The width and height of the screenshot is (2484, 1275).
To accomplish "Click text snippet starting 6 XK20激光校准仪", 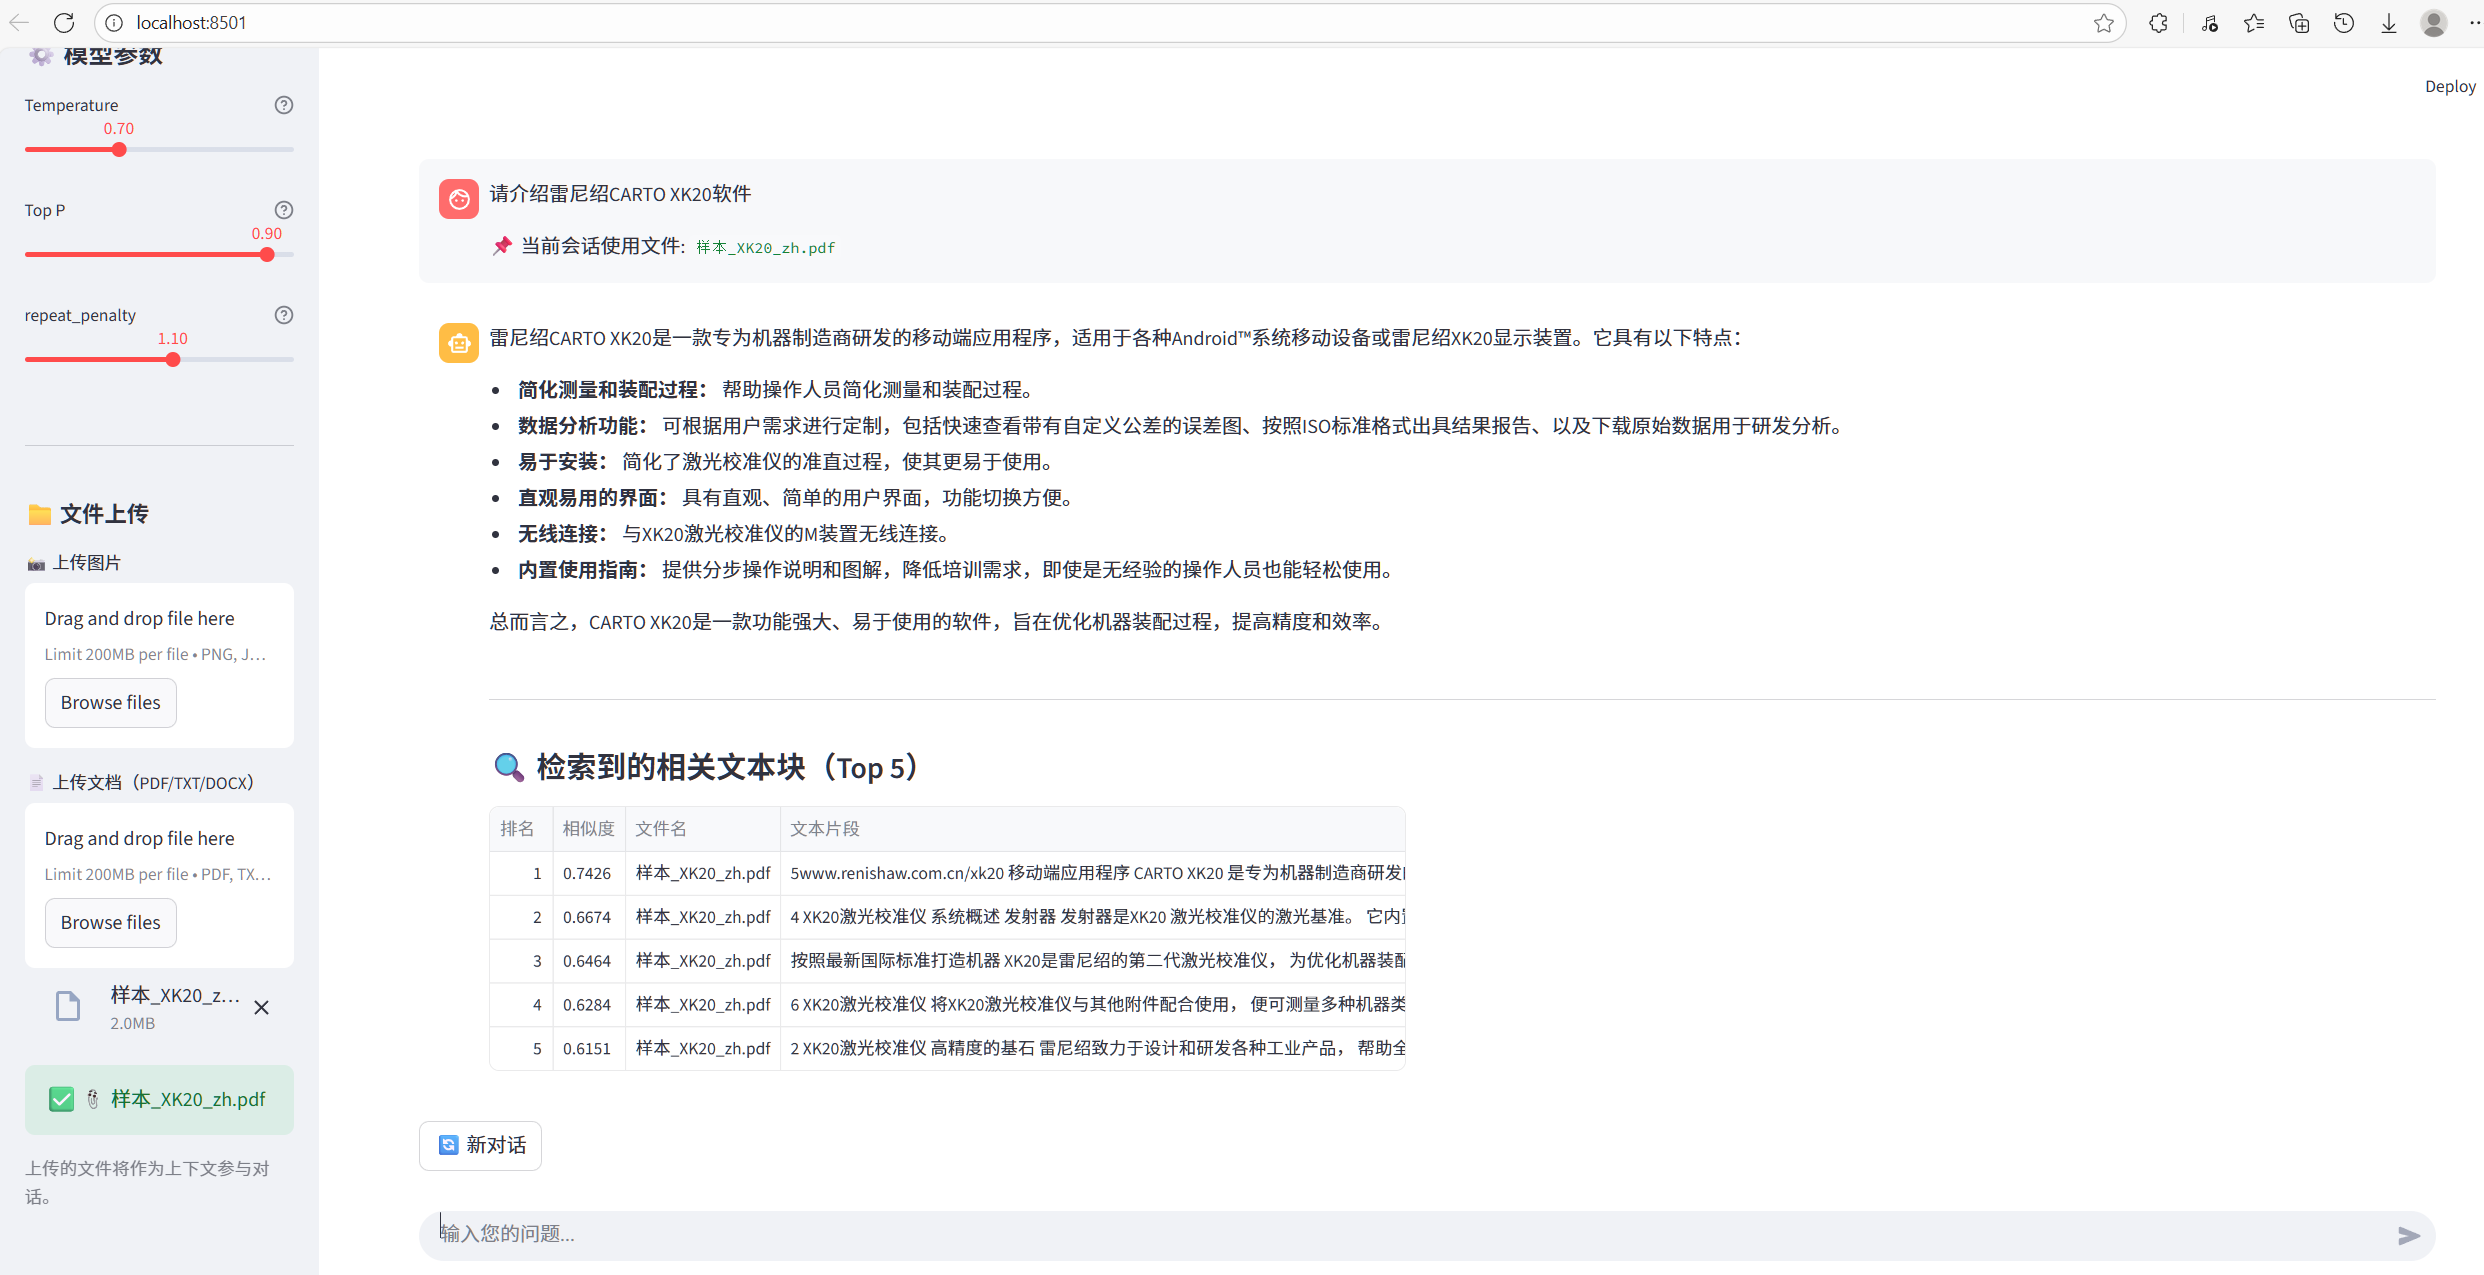I will click(1093, 1005).
